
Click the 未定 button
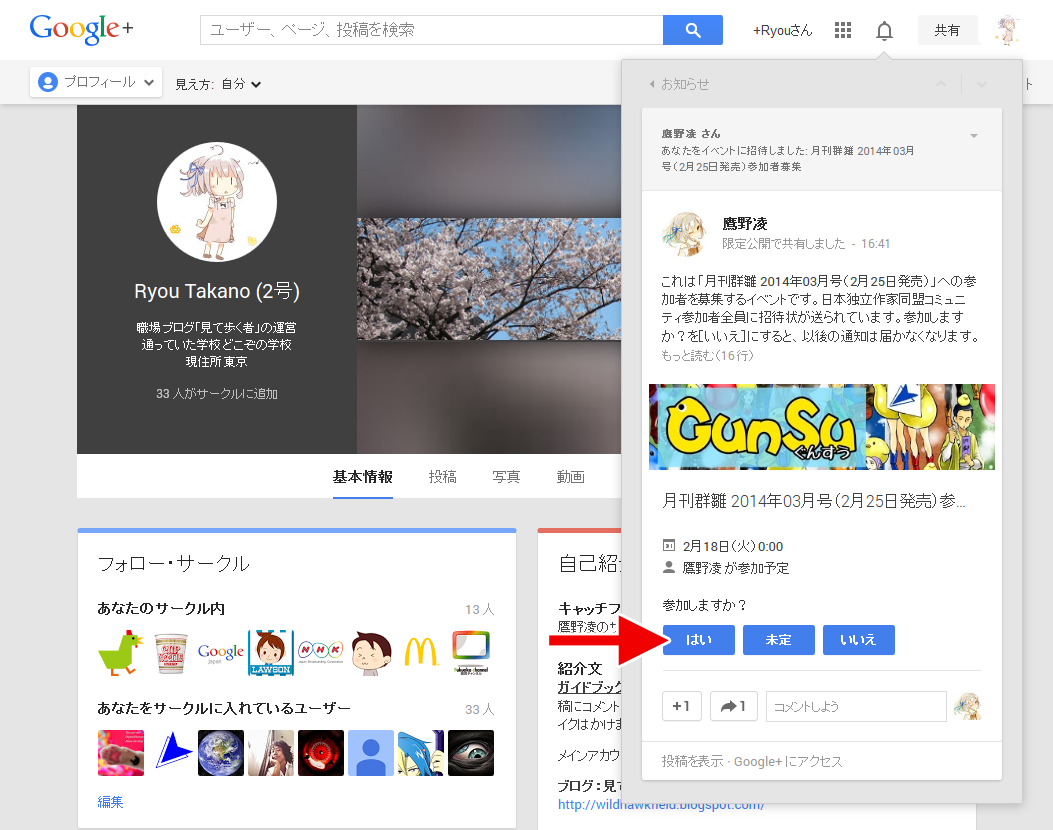[x=778, y=640]
